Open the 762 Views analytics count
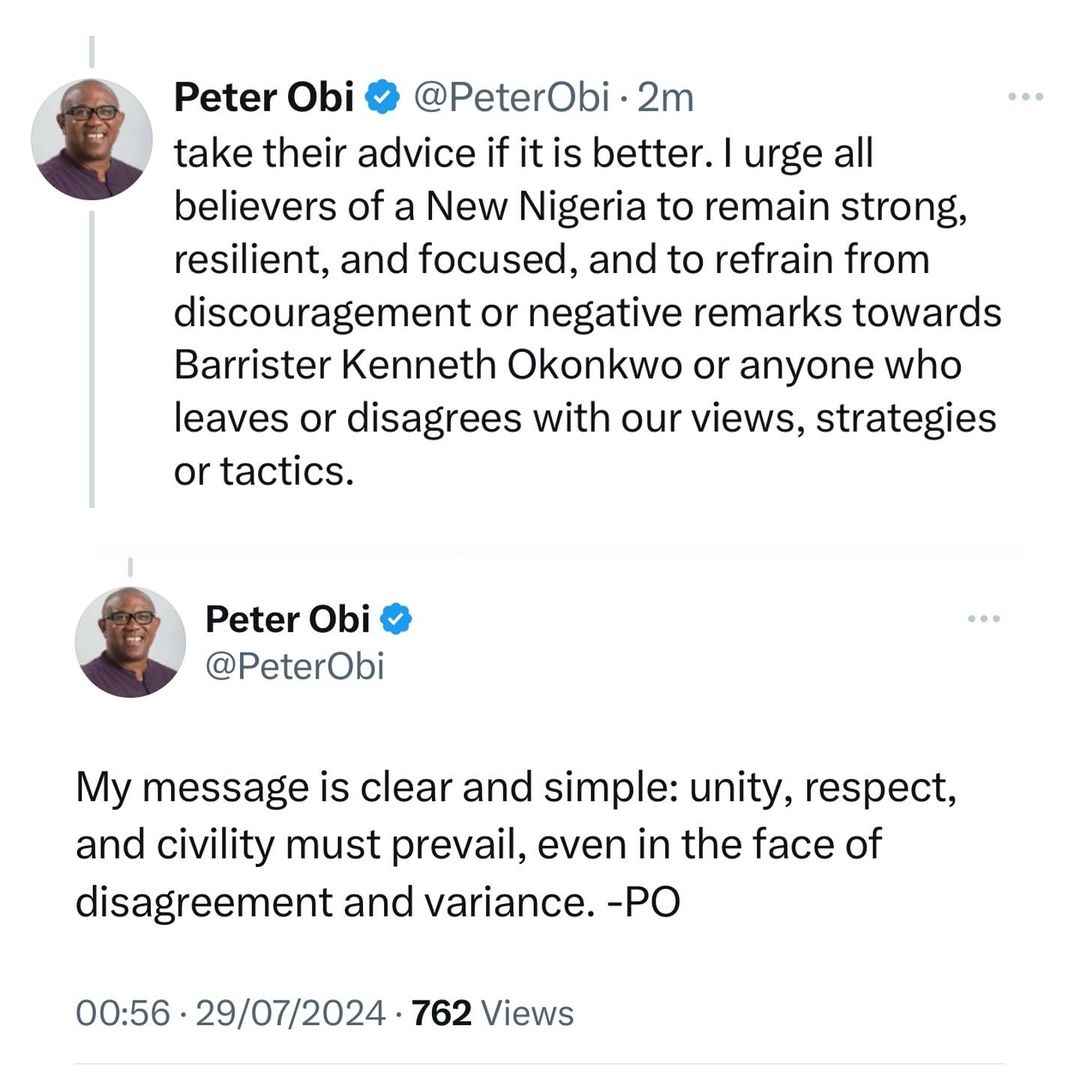The image size is (1080, 1080). [x=492, y=1013]
